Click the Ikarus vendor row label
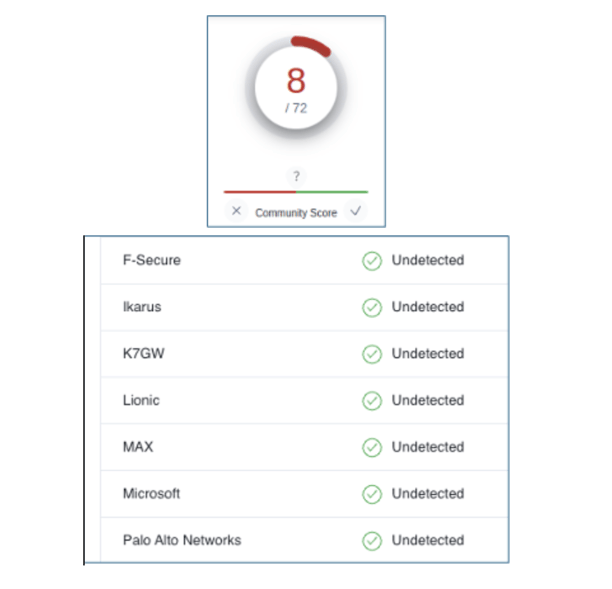Image resolution: width=612 pixels, height=589 pixels. (x=142, y=307)
